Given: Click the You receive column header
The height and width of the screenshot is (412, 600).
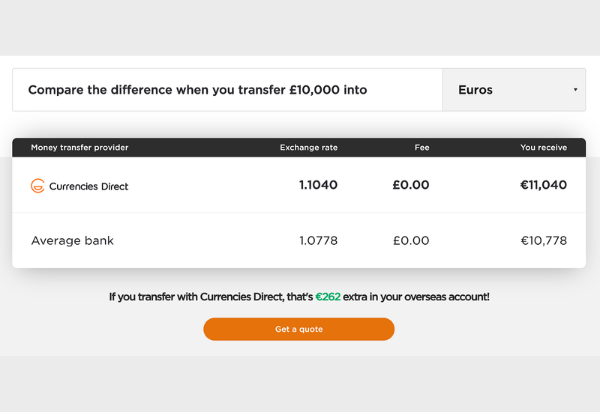Looking at the screenshot, I should pyautogui.click(x=543, y=148).
